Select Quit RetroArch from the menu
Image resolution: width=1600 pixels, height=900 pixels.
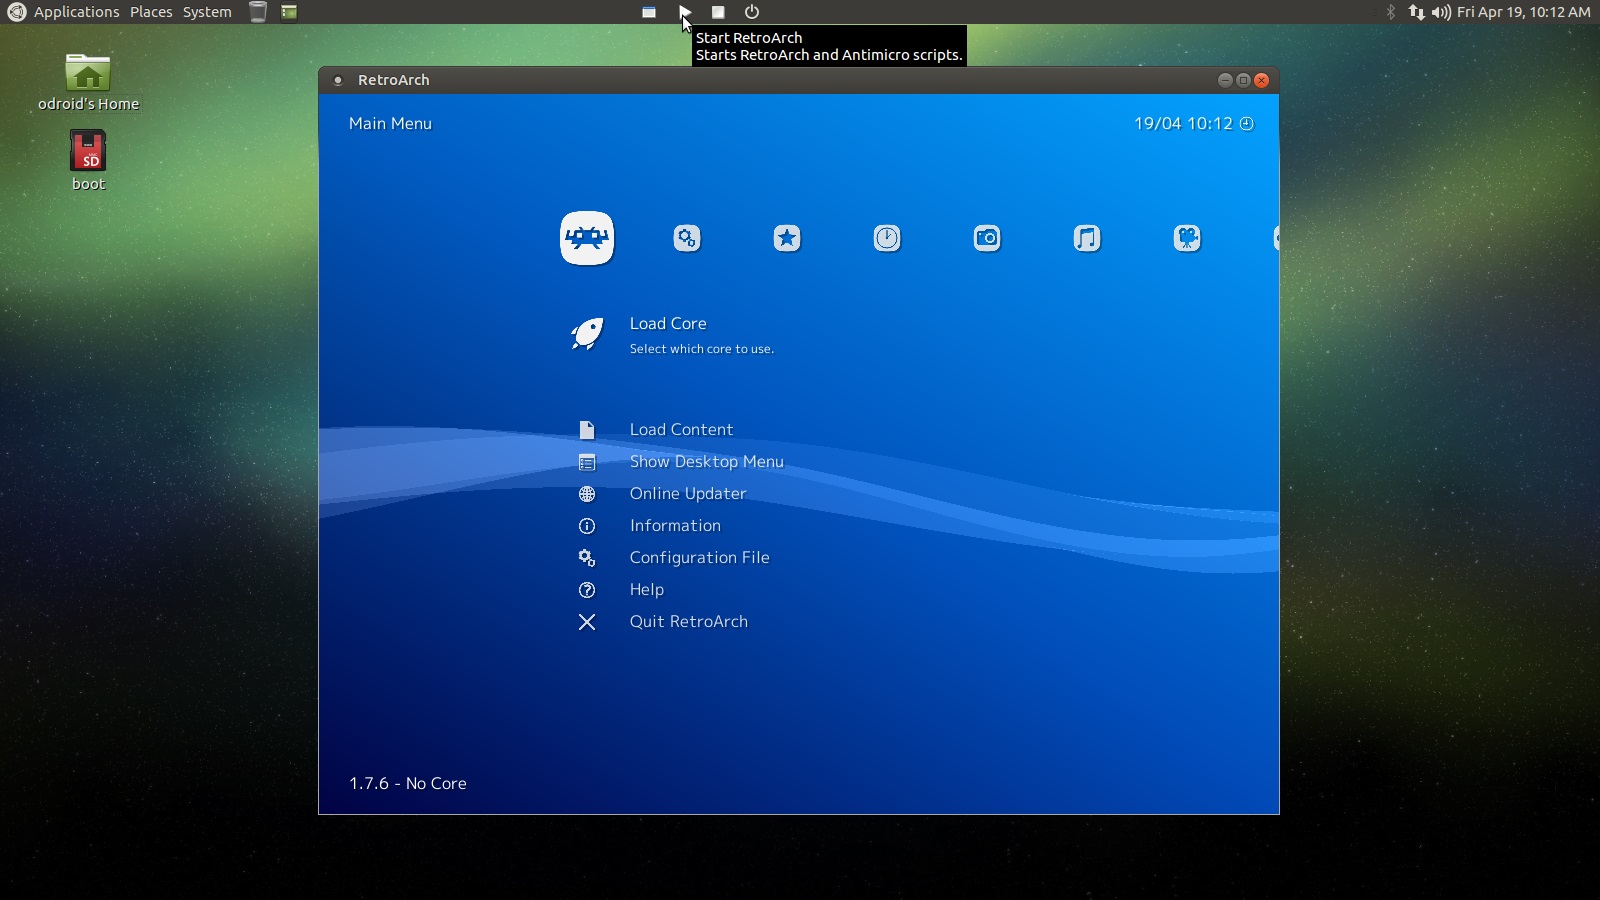pyautogui.click(x=688, y=621)
